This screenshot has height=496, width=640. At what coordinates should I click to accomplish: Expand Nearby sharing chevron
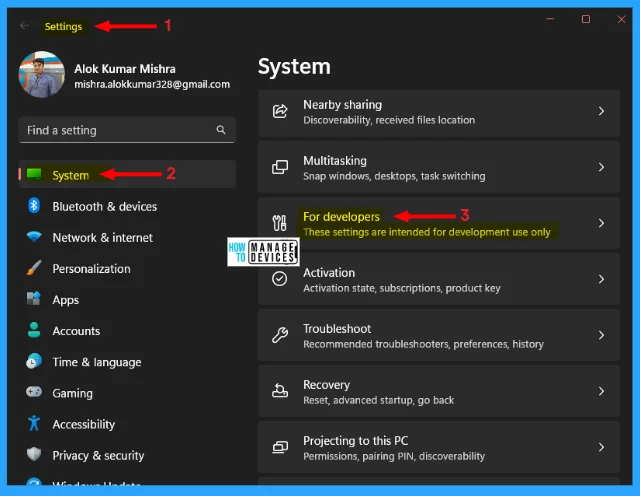click(x=601, y=111)
